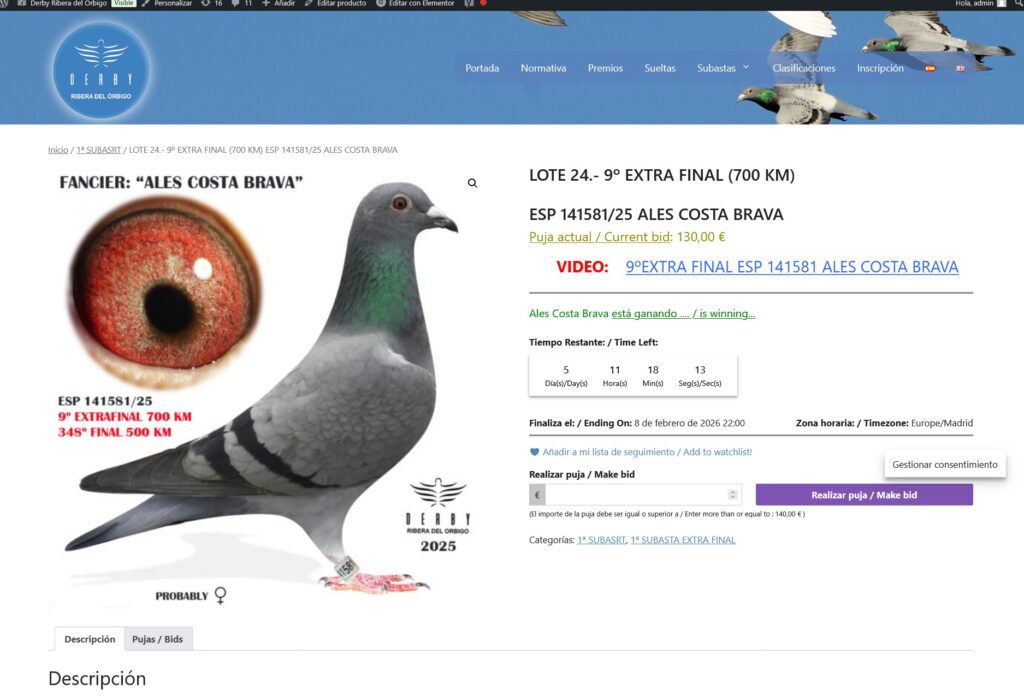Select the Descripción tab
Screen dimensions: 1024x696
click(x=89, y=639)
